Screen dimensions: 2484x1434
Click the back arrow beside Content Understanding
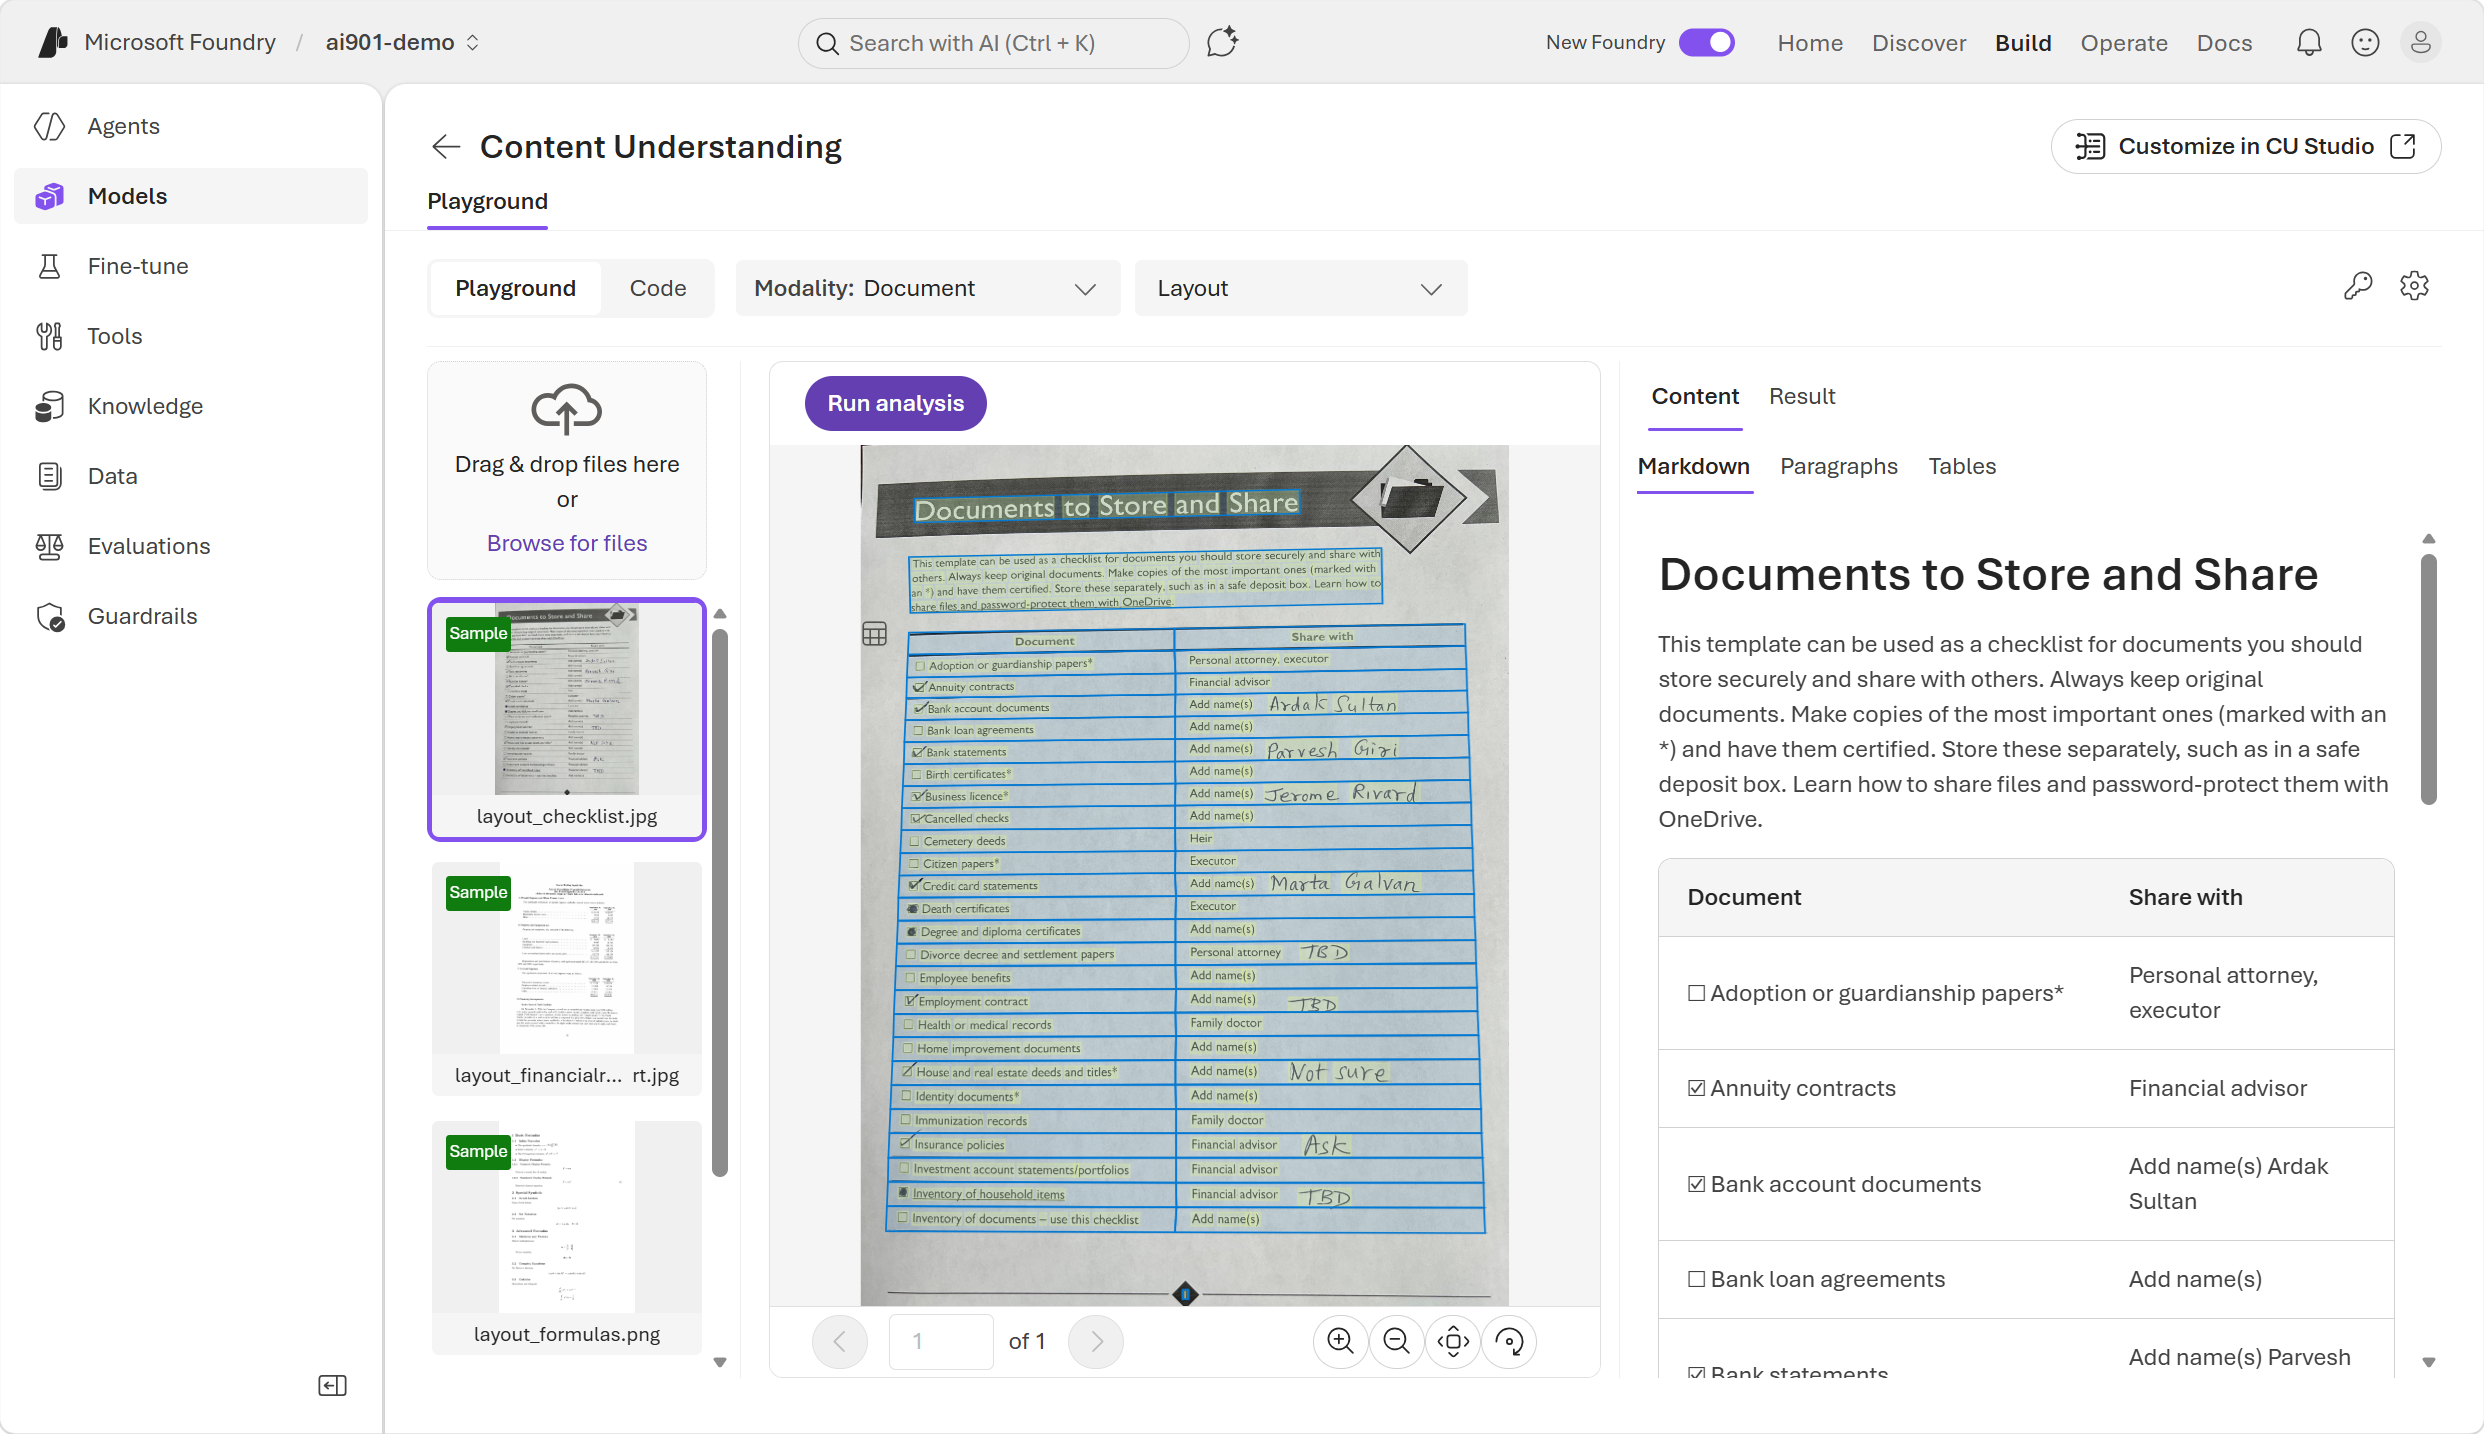click(445, 147)
